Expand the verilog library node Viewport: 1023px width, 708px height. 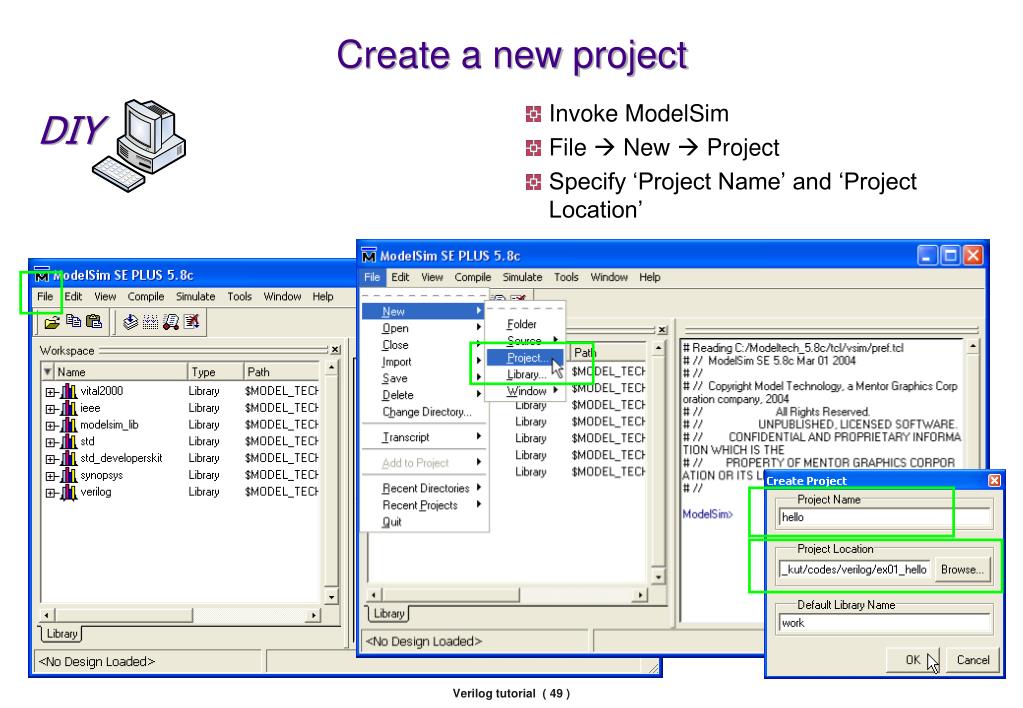pos(50,493)
